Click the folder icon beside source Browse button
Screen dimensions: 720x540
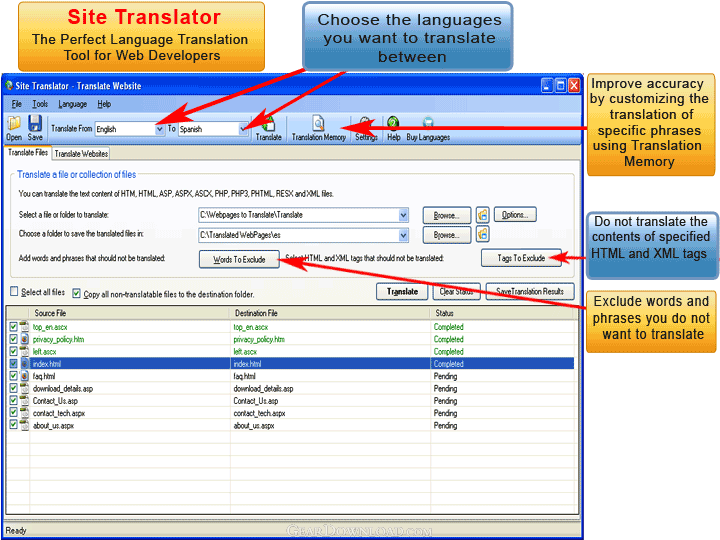[482, 214]
